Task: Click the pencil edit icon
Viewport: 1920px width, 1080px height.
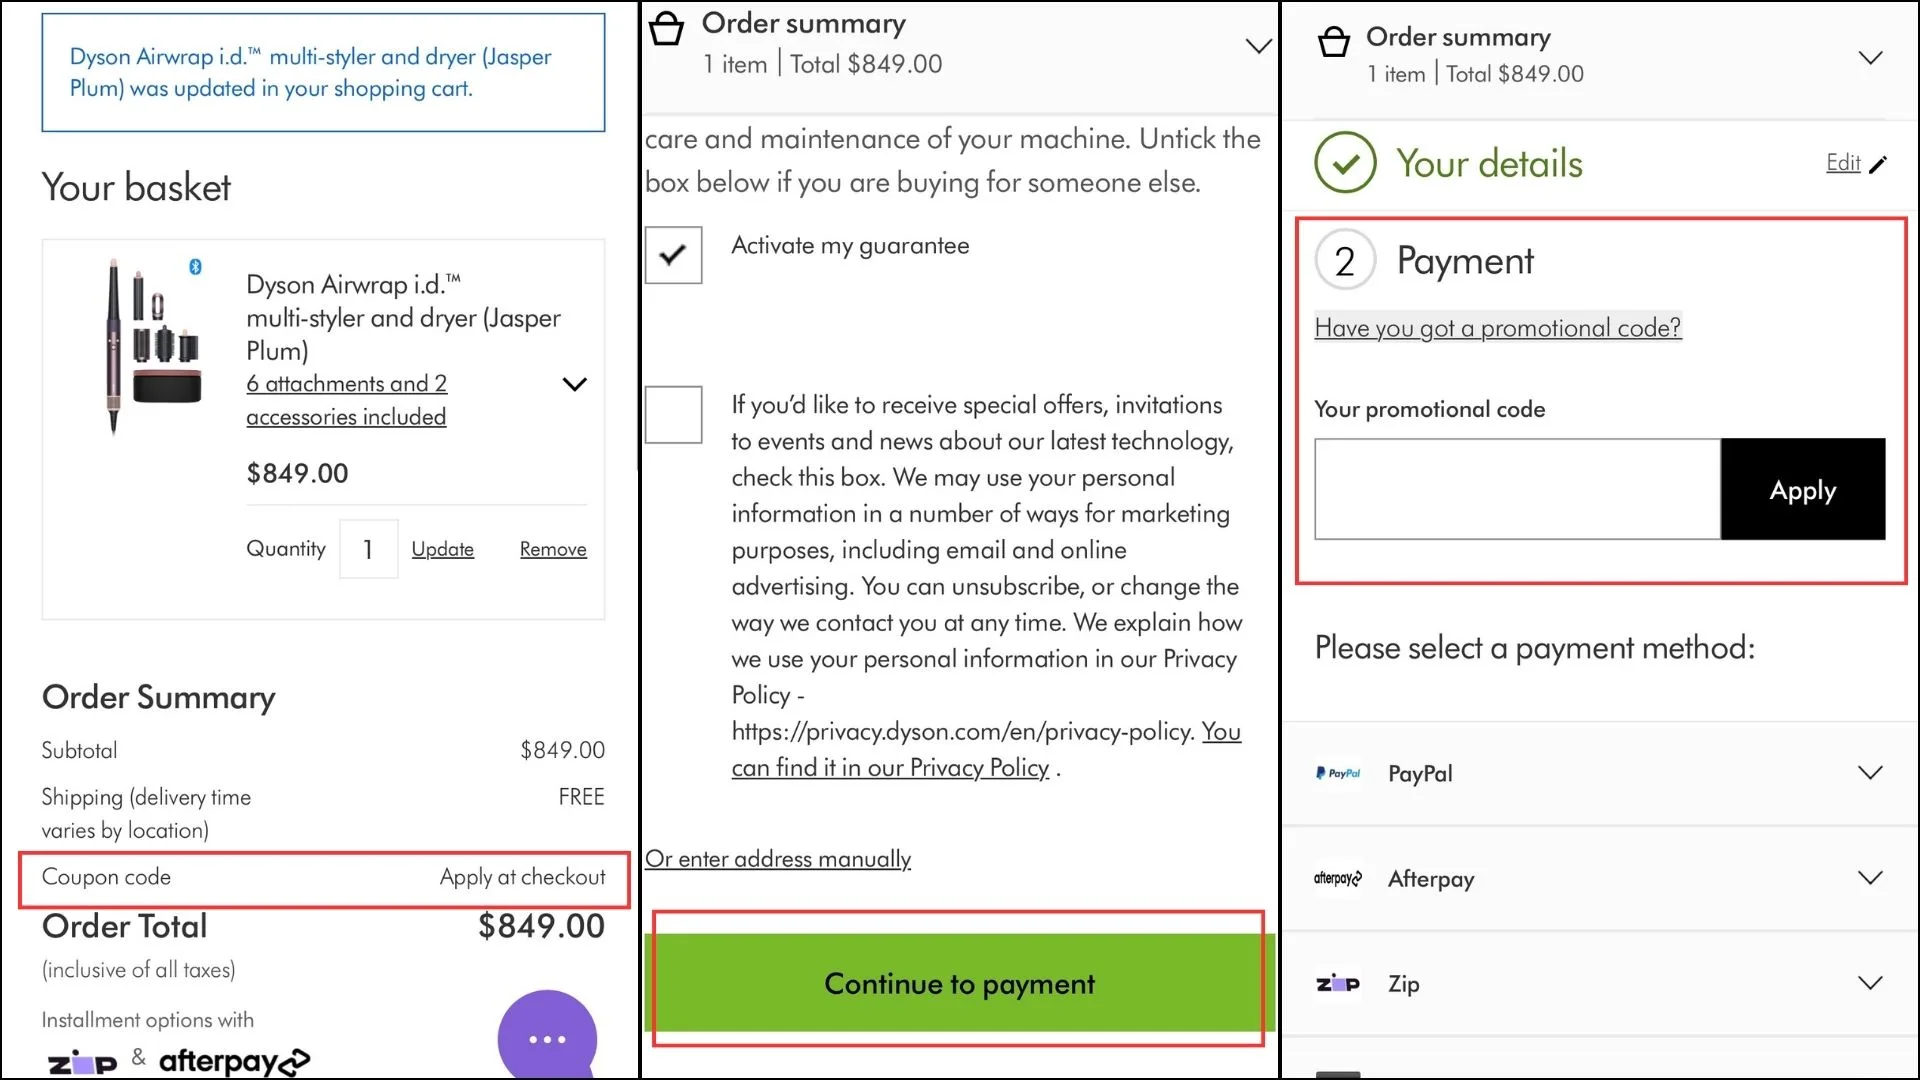Action: click(x=1878, y=165)
